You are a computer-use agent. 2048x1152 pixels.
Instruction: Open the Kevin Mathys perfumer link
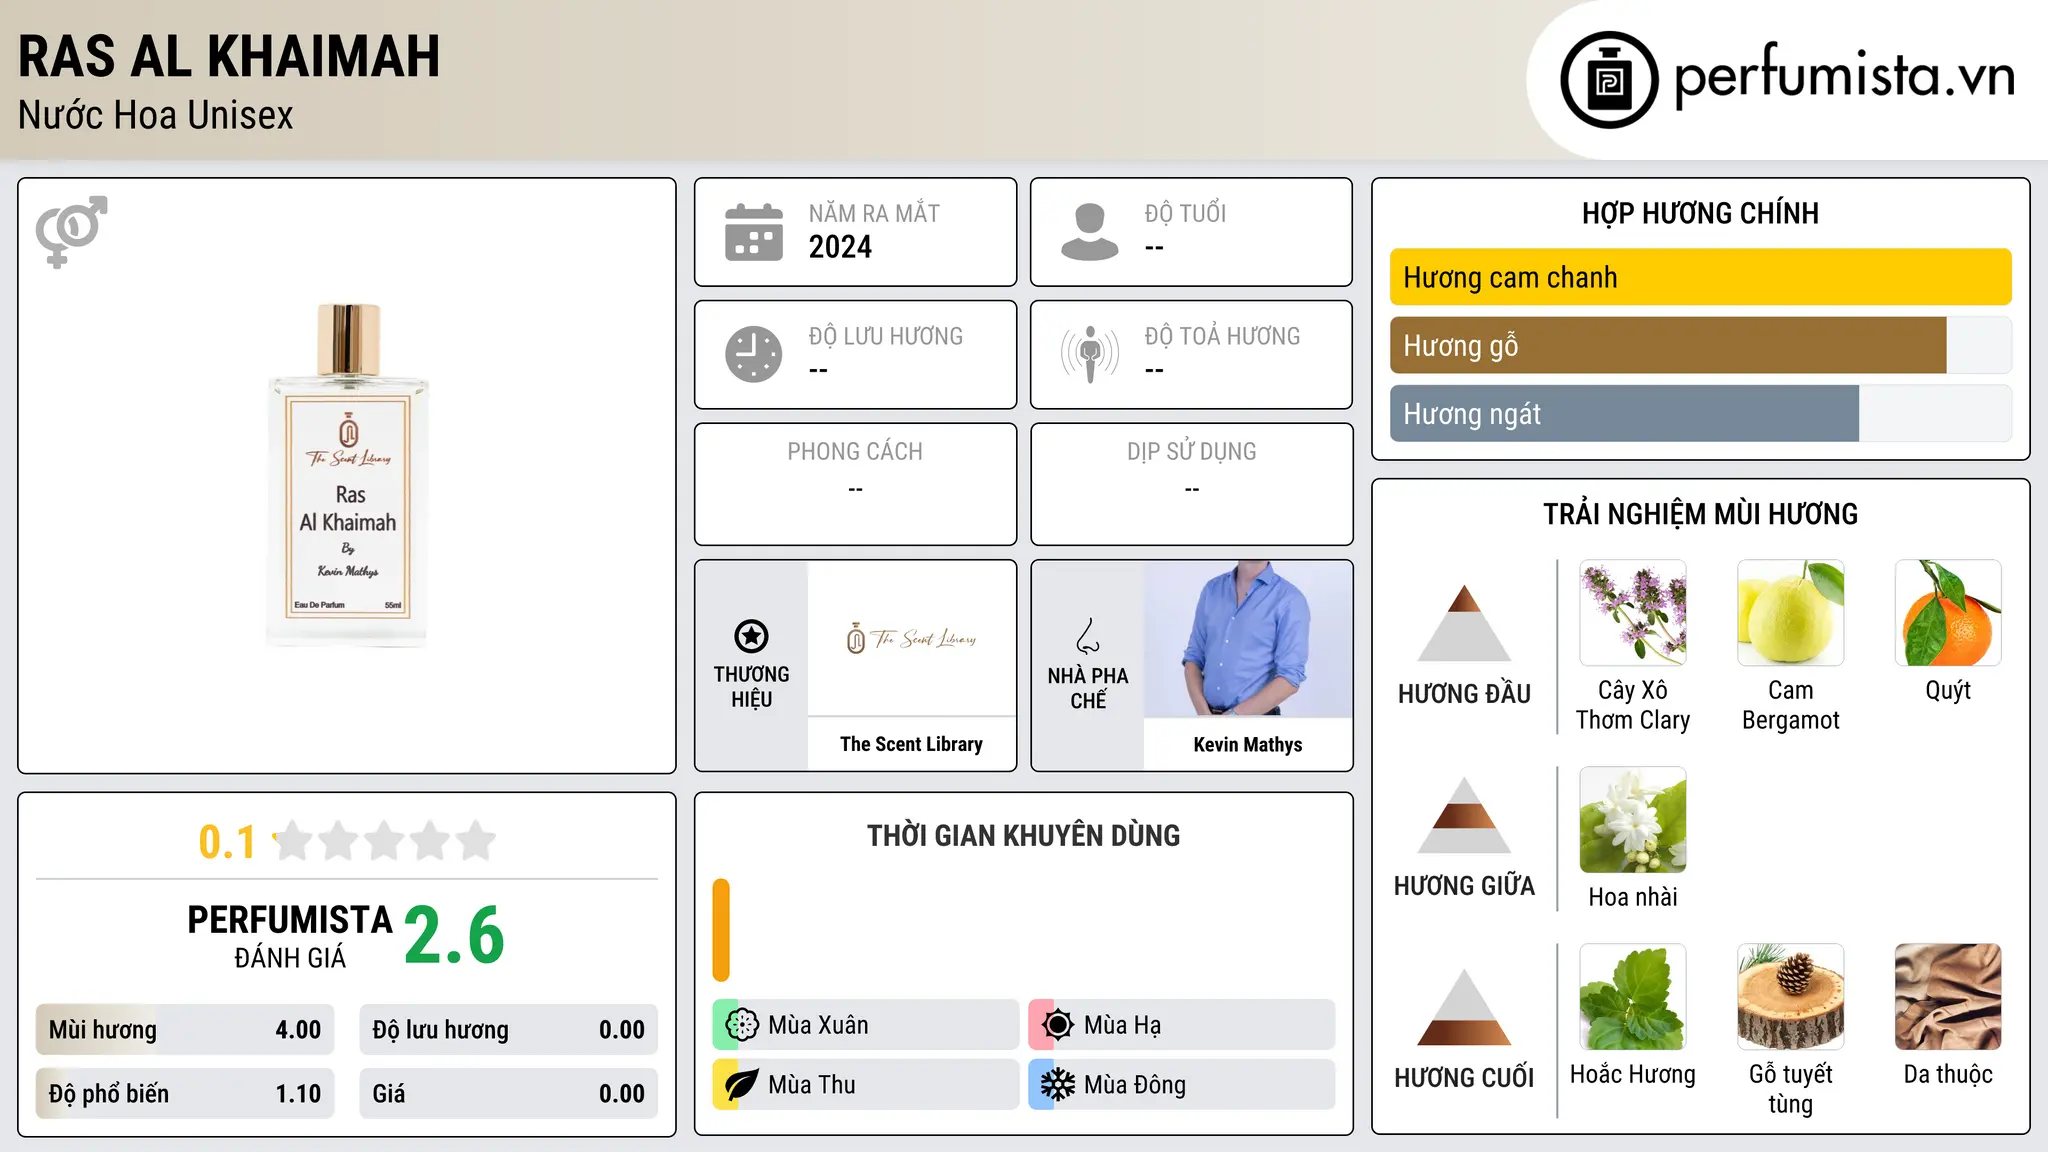pyautogui.click(x=1248, y=744)
